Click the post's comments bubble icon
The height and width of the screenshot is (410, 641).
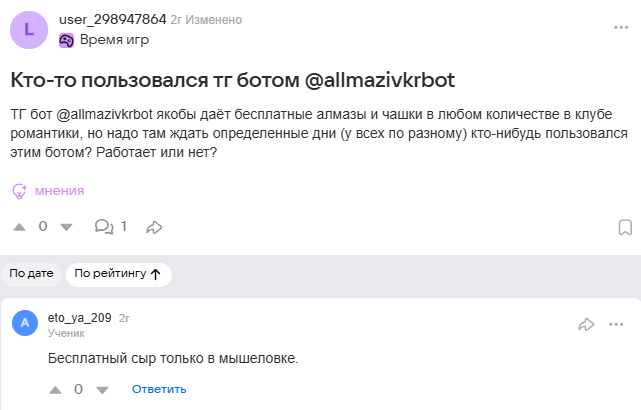tap(103, 227)
